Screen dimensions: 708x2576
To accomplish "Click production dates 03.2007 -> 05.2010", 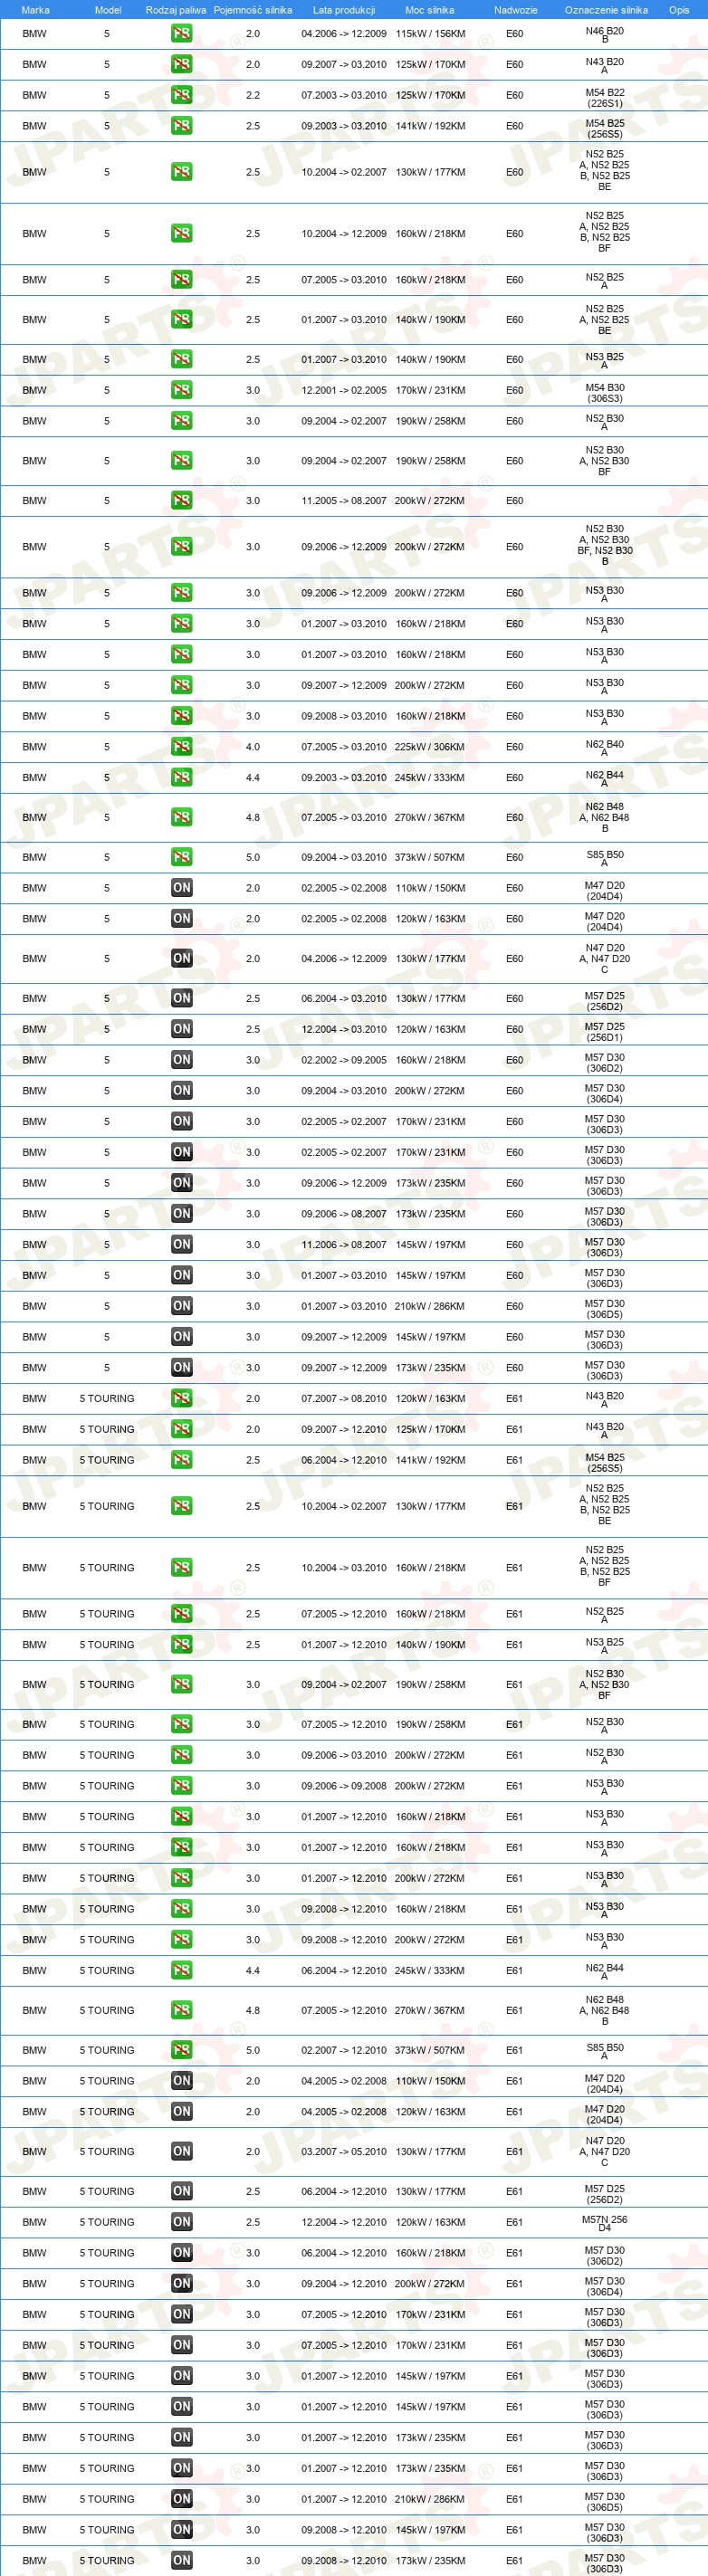I will point(344,2152).
